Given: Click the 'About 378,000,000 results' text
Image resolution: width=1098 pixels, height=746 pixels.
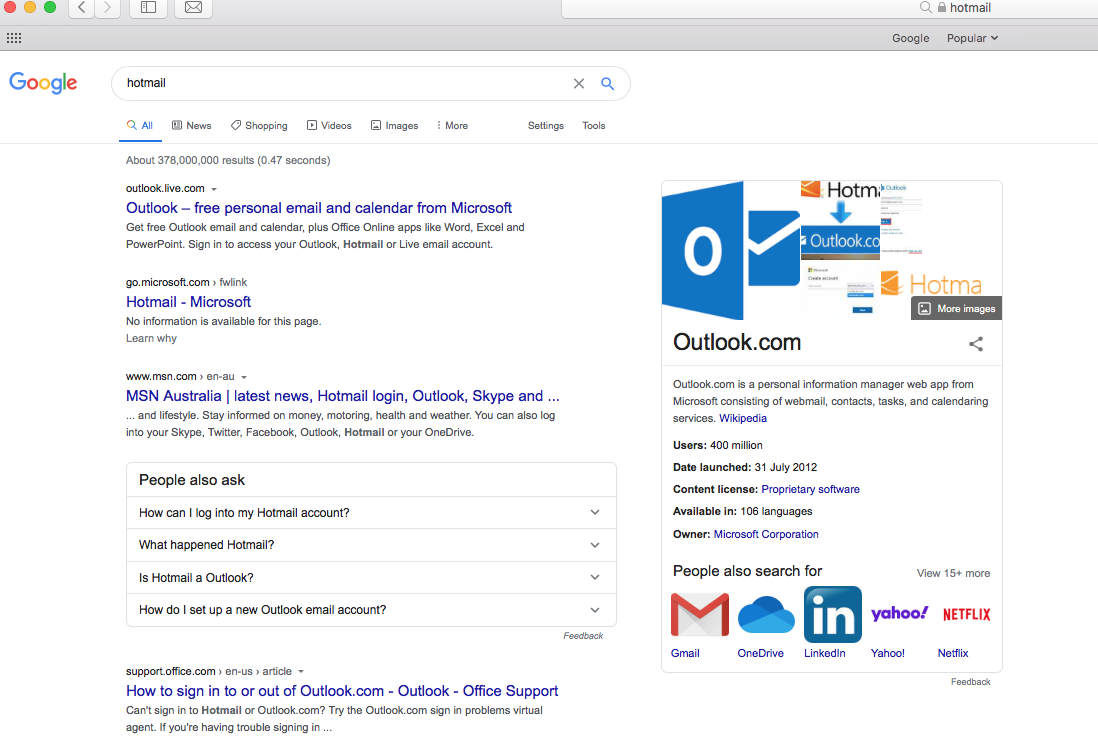Looking at the screenshot, I should point(228,160).
